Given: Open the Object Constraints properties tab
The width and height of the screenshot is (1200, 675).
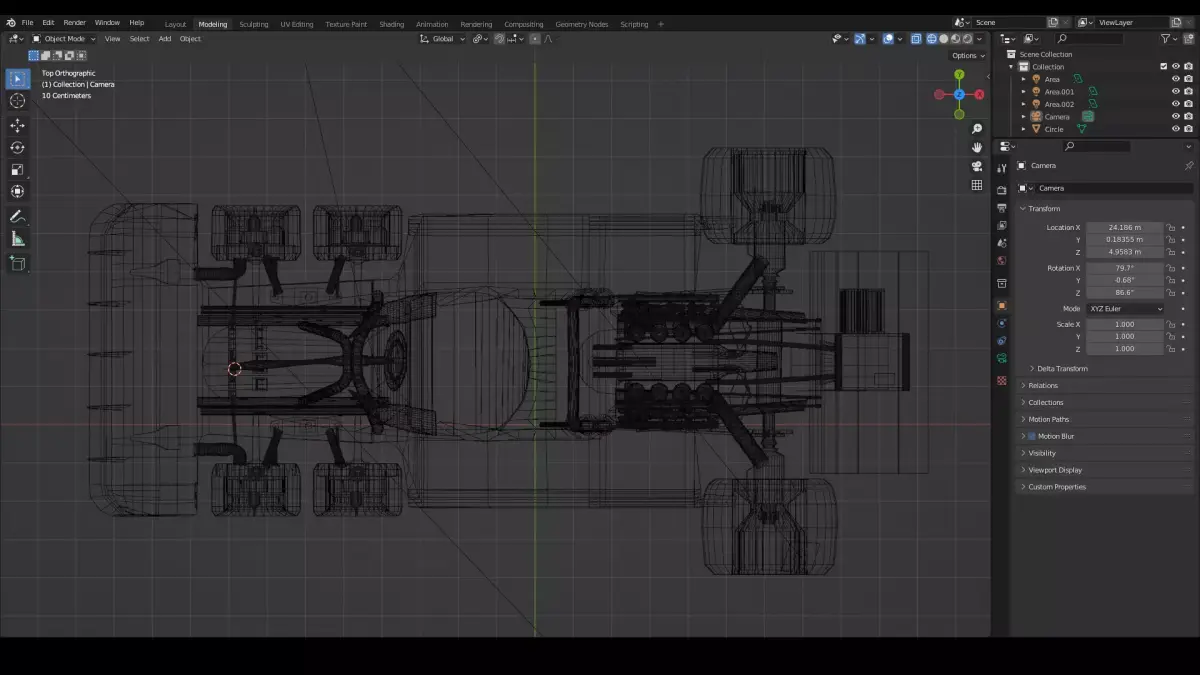Looking at the screenshot, I should pyautogui.click(x=1002, y=341).
